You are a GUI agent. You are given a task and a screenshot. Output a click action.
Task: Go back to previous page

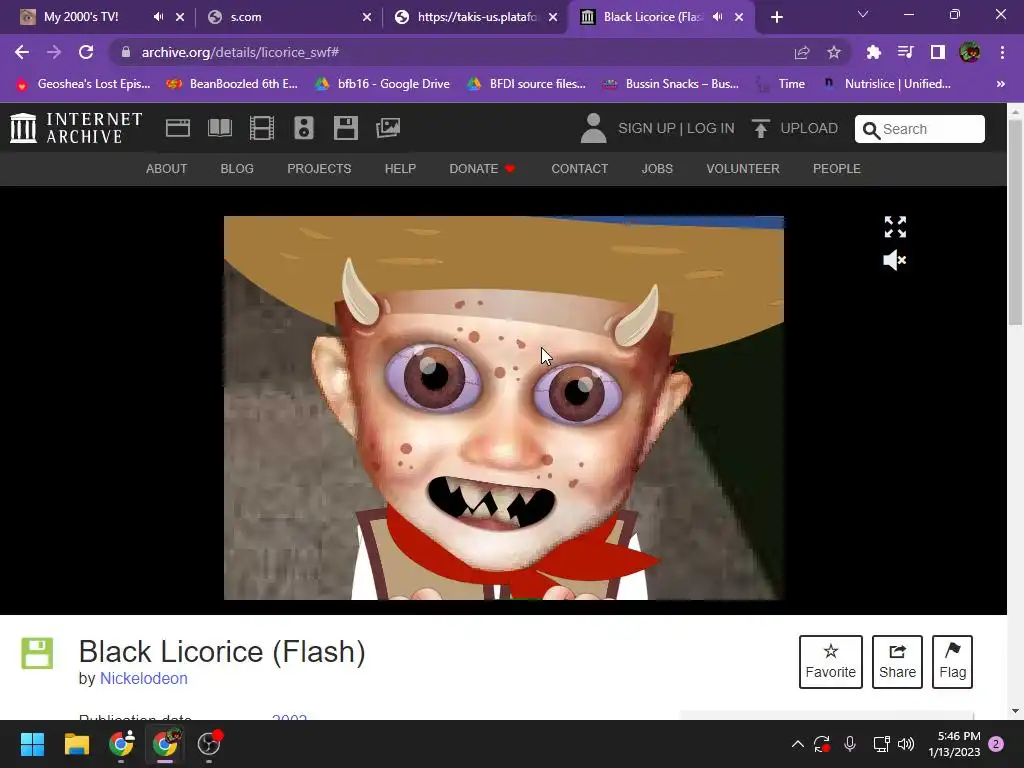point(22,52)
